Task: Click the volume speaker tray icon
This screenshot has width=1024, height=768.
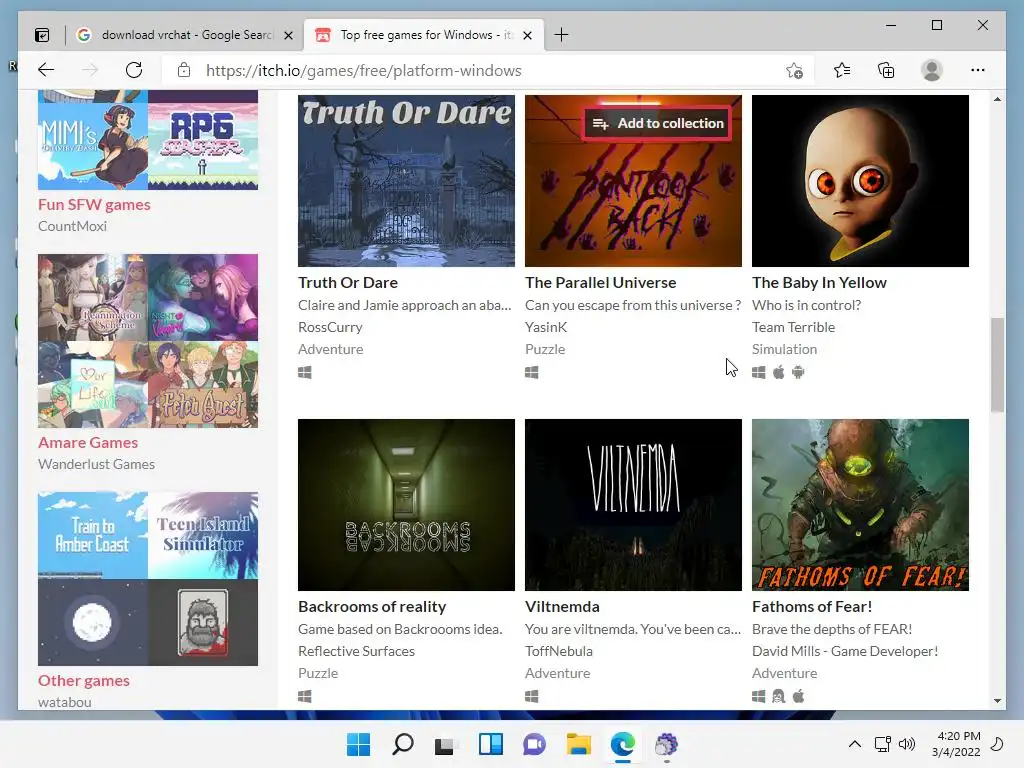Action: coord(906,744)
